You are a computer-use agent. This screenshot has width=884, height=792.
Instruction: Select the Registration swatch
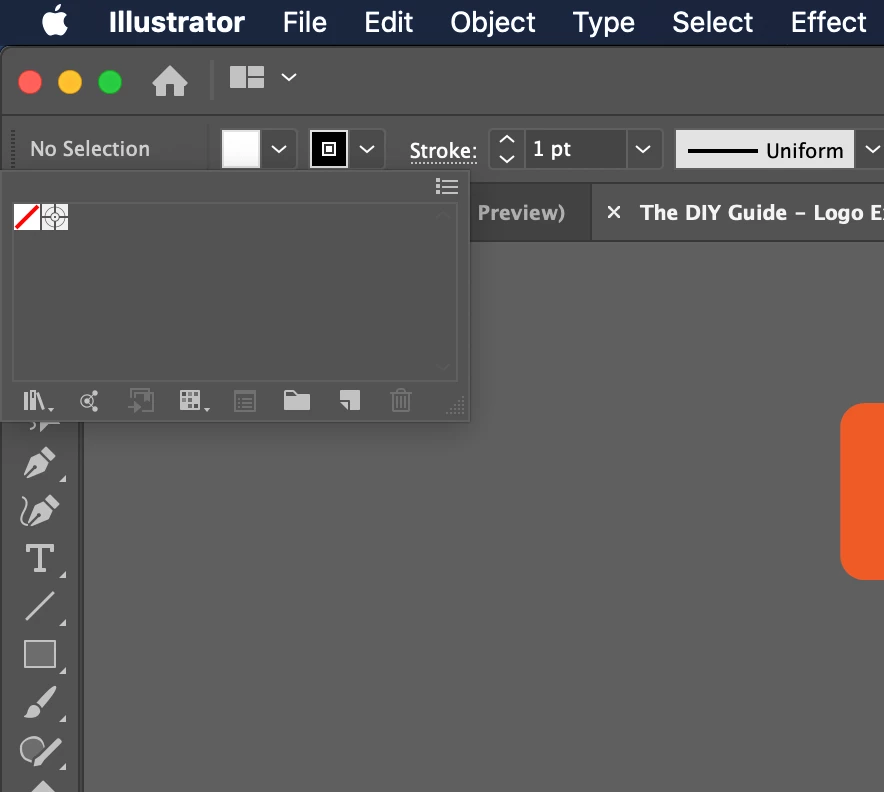point(55,217)
